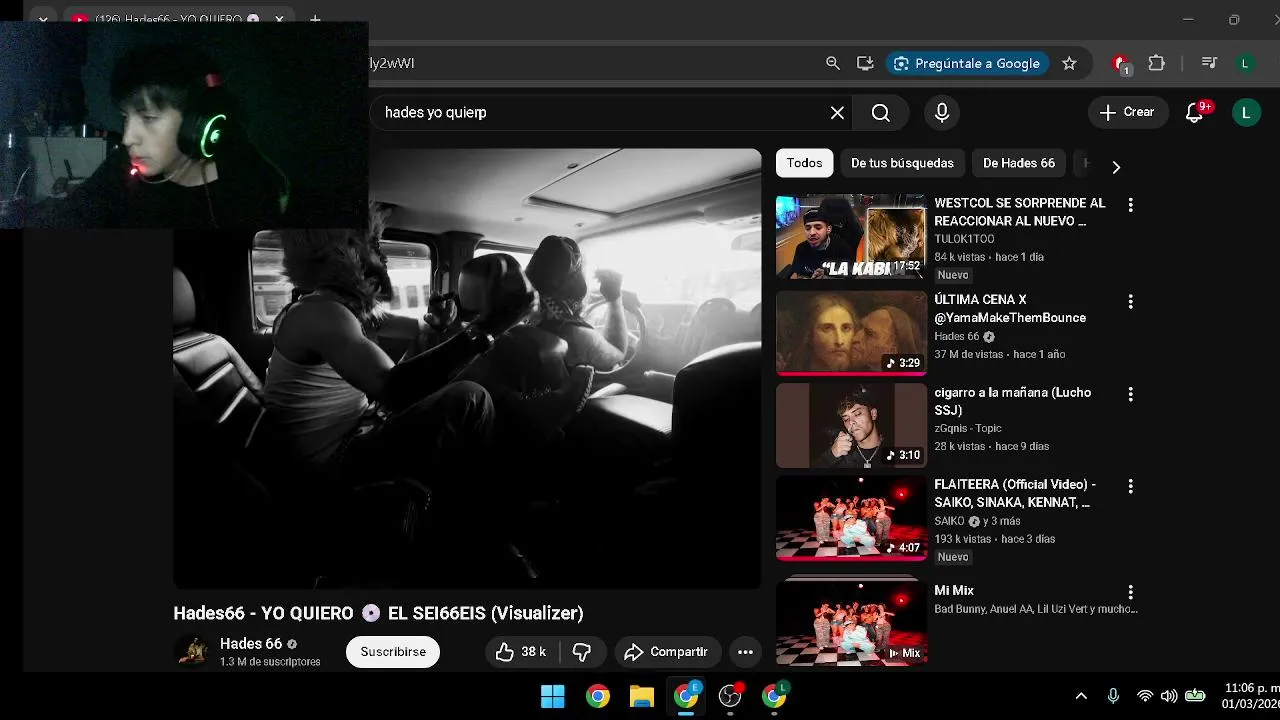Click SAIKO y 3 más channel text
Screen dimensions: 1280x720
pos(977,521)
